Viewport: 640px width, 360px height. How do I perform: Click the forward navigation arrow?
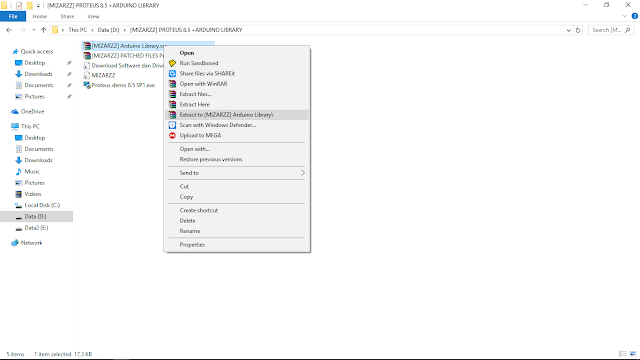[x=22, y=30]
